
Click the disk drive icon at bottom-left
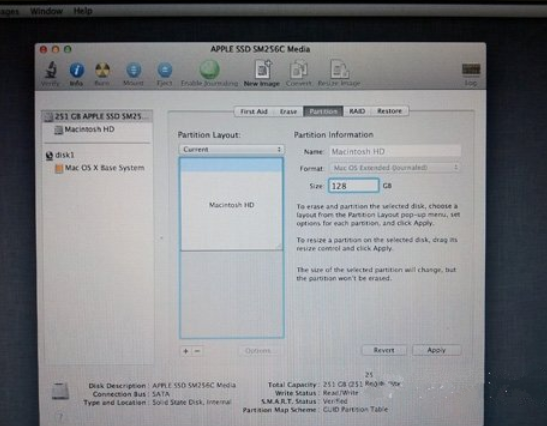[x=60, y=390]
